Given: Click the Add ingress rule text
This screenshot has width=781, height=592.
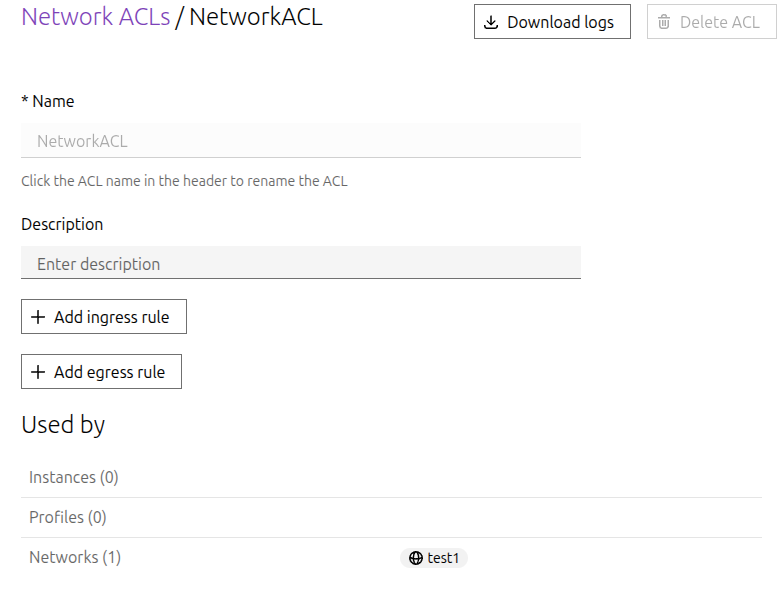Looking at the screenshot, I should point(111,317).
